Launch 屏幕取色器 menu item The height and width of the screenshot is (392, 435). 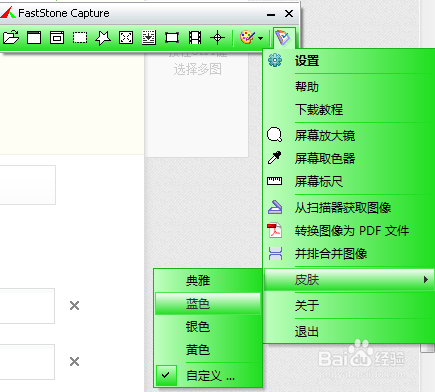click(349, 159)
